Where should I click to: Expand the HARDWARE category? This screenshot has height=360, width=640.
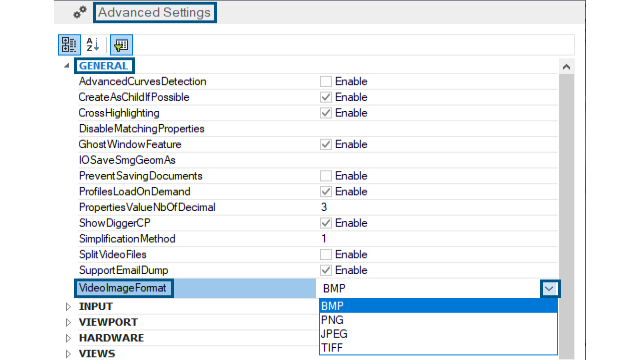[x=68, y=338]
